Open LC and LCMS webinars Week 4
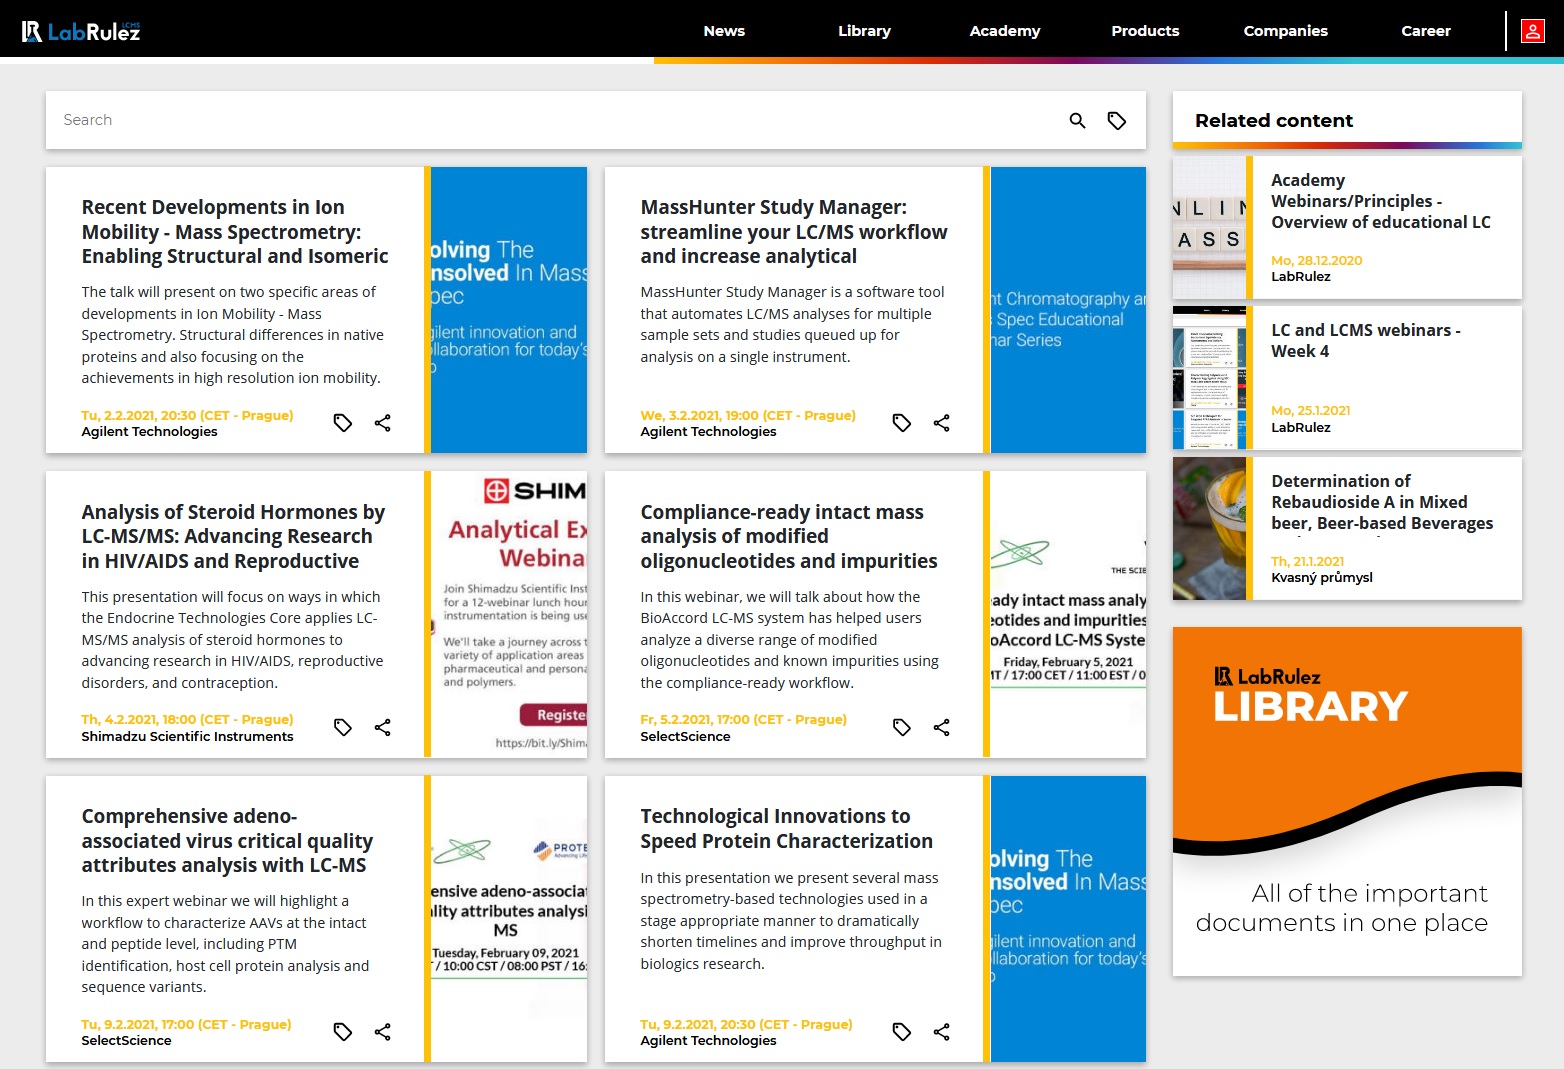The image size is (1564, 1069). (x=1365, y=340)
